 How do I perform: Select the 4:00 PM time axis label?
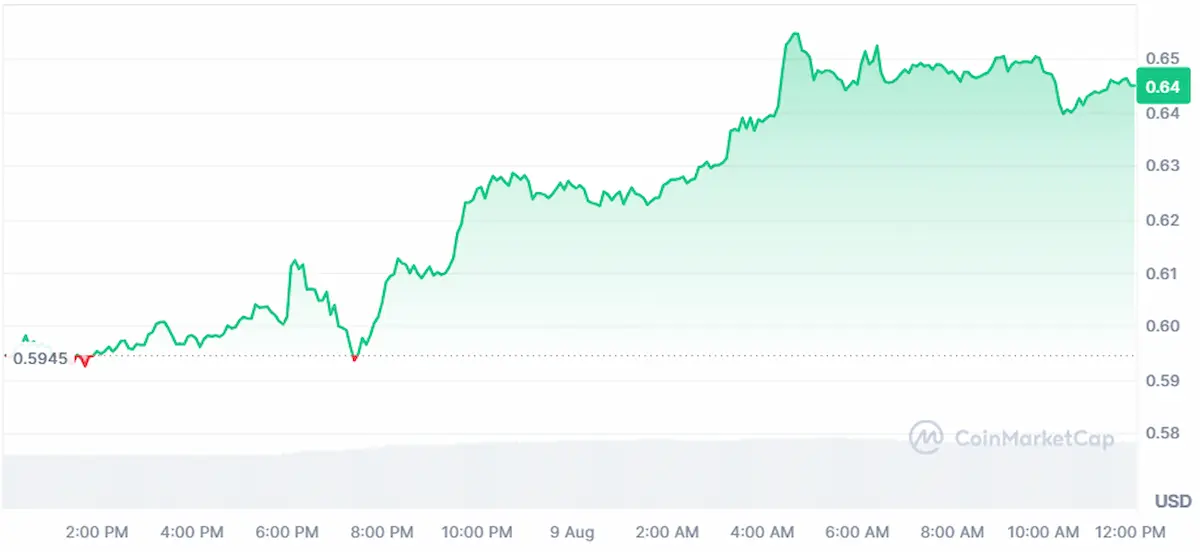coord(191,531)
